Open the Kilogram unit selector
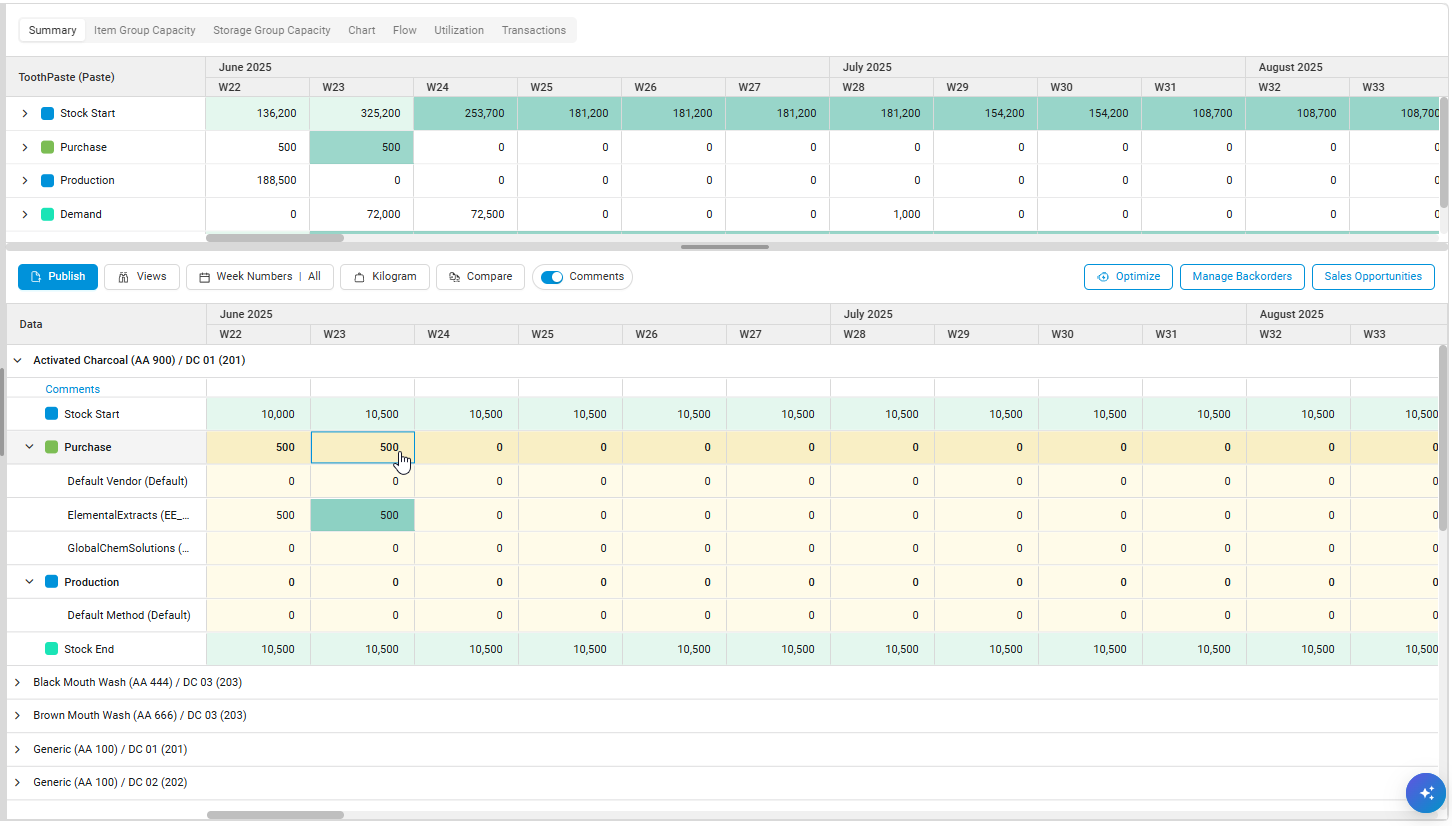 point(385,277)
